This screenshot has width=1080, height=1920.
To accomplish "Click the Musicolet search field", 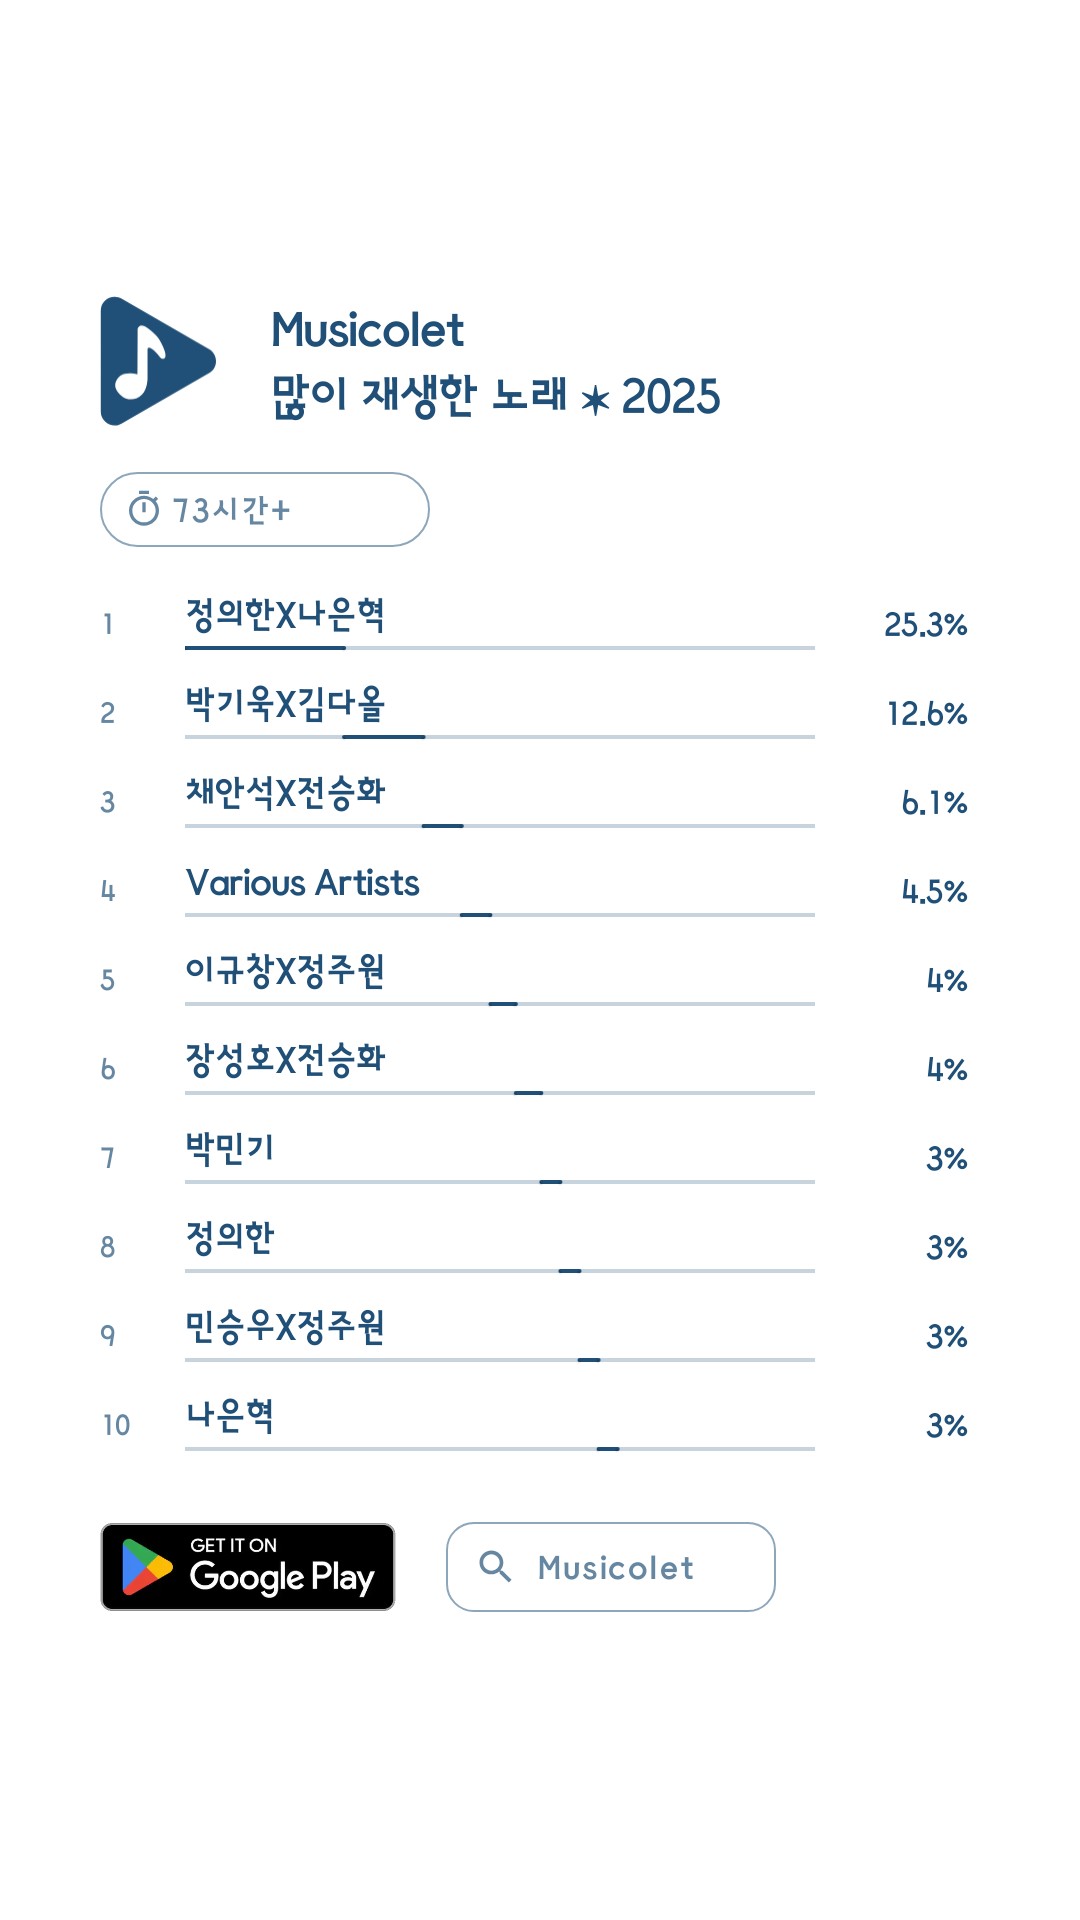I will point(611,1567).
